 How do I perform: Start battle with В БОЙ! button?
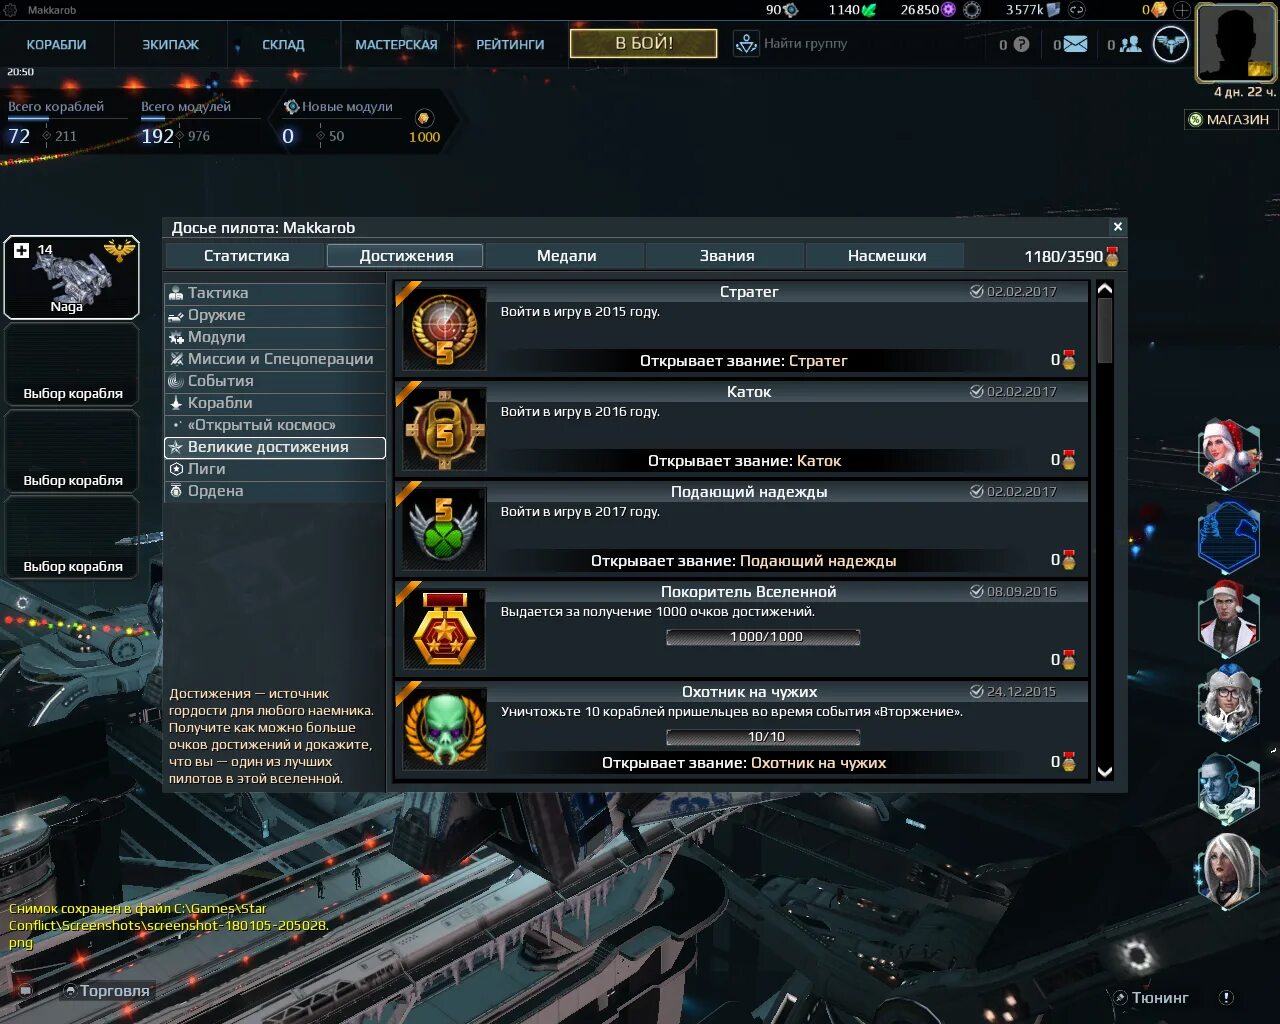tap(643, 43)
